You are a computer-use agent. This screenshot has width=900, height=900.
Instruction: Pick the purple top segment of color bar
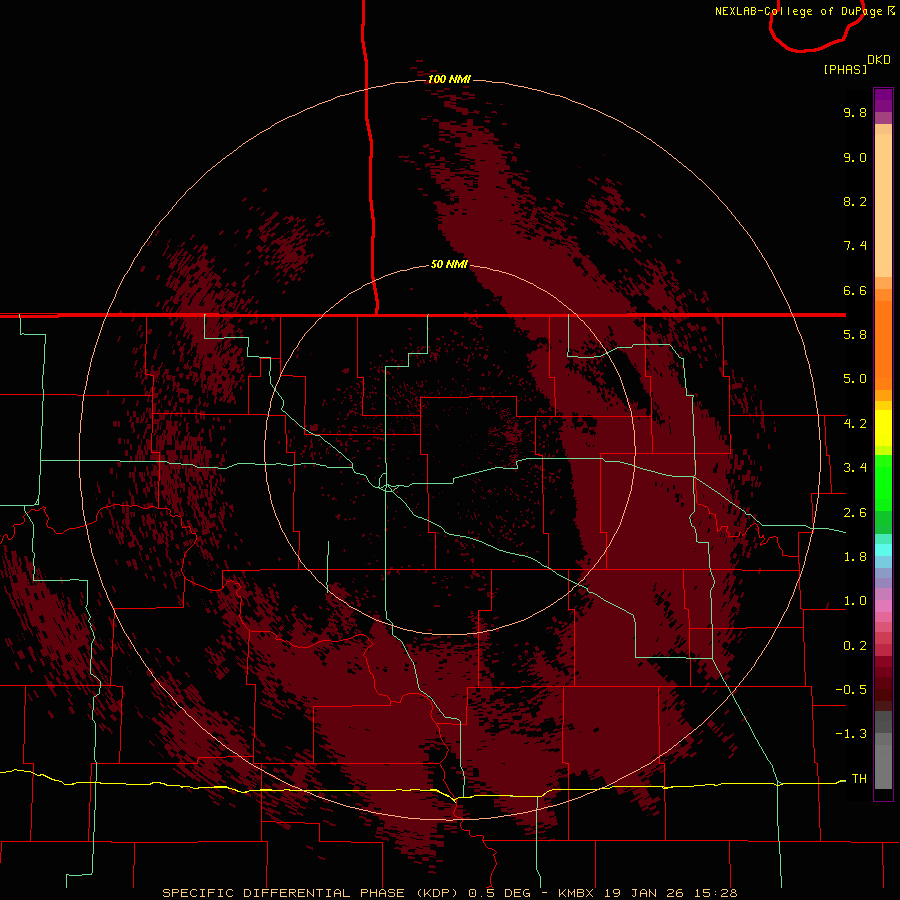click(x=883, y=100)
